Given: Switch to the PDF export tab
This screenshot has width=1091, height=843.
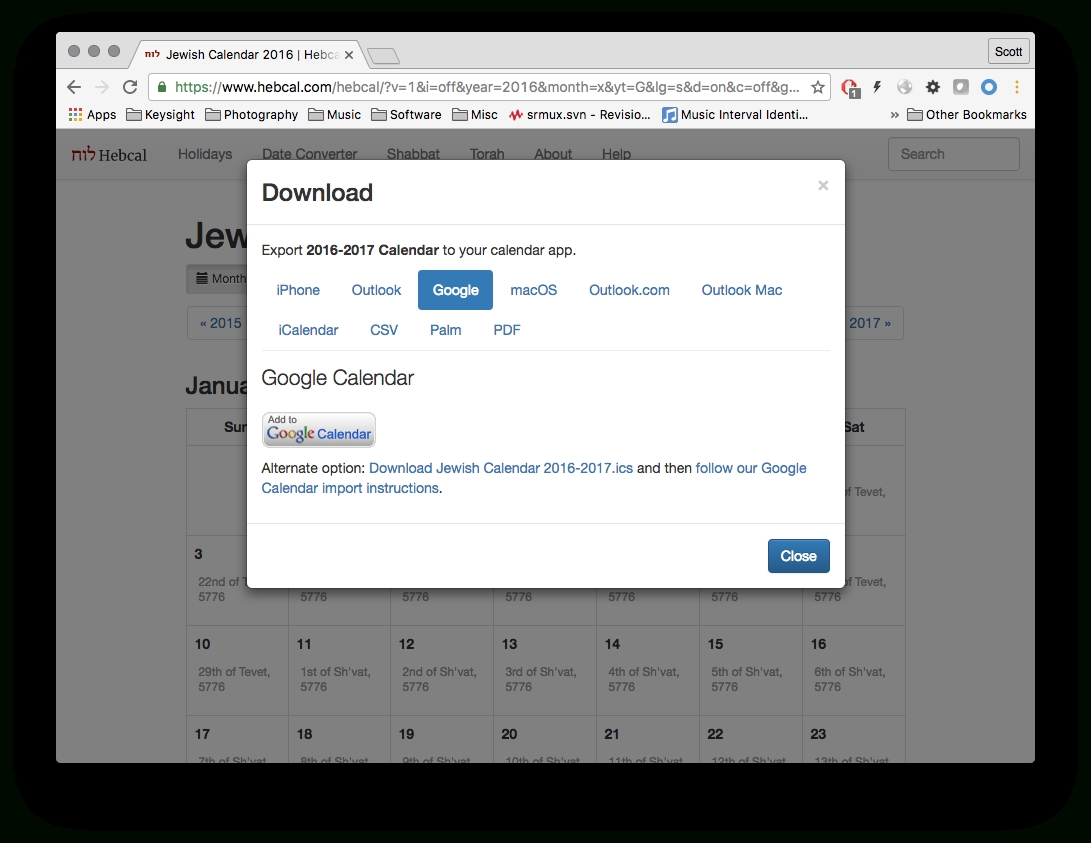Looking at the screenshot, I should click(507, 330).
